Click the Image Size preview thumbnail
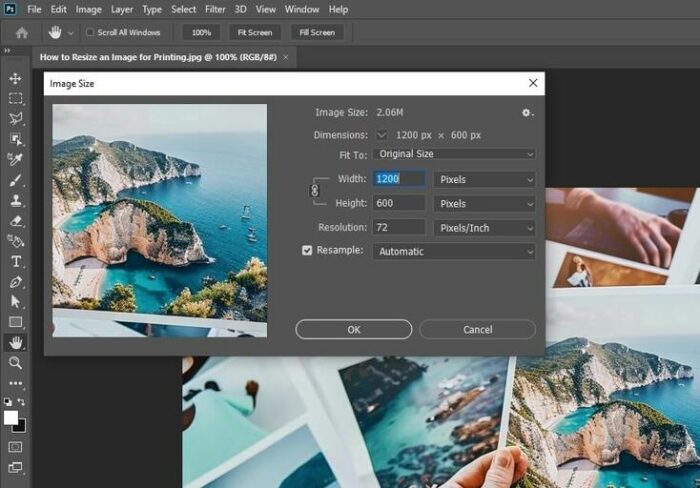The height and width of the screenshot is (488, 700). point(160,221)
